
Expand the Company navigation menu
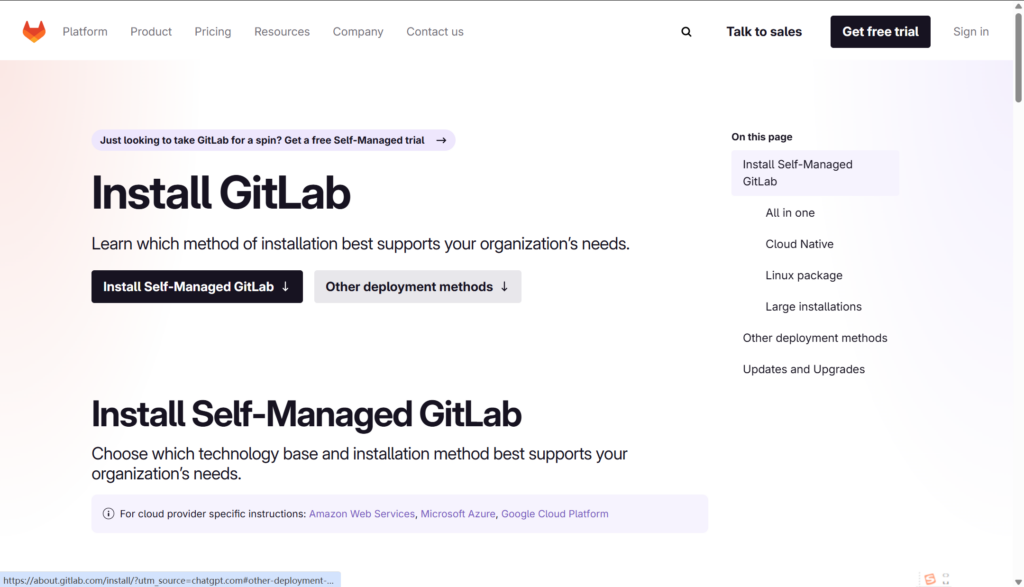click(x=358, y=32)
